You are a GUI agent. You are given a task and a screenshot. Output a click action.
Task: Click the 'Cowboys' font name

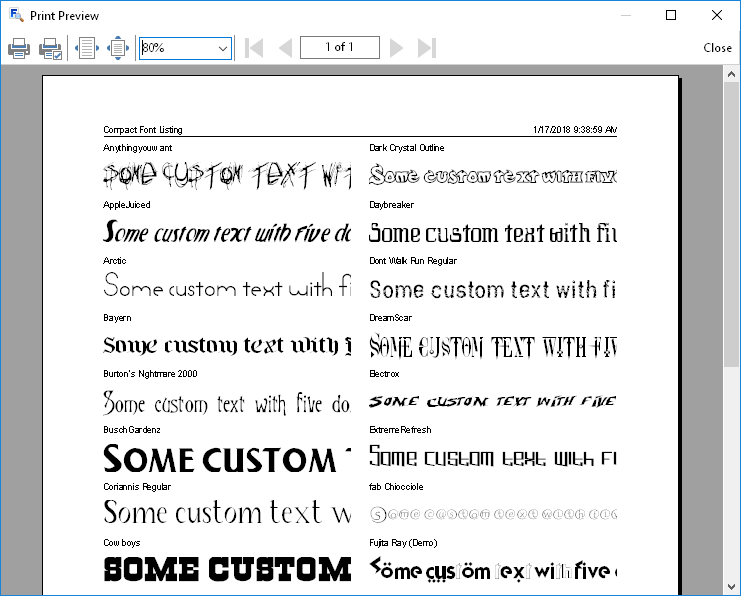pos(122,543)
